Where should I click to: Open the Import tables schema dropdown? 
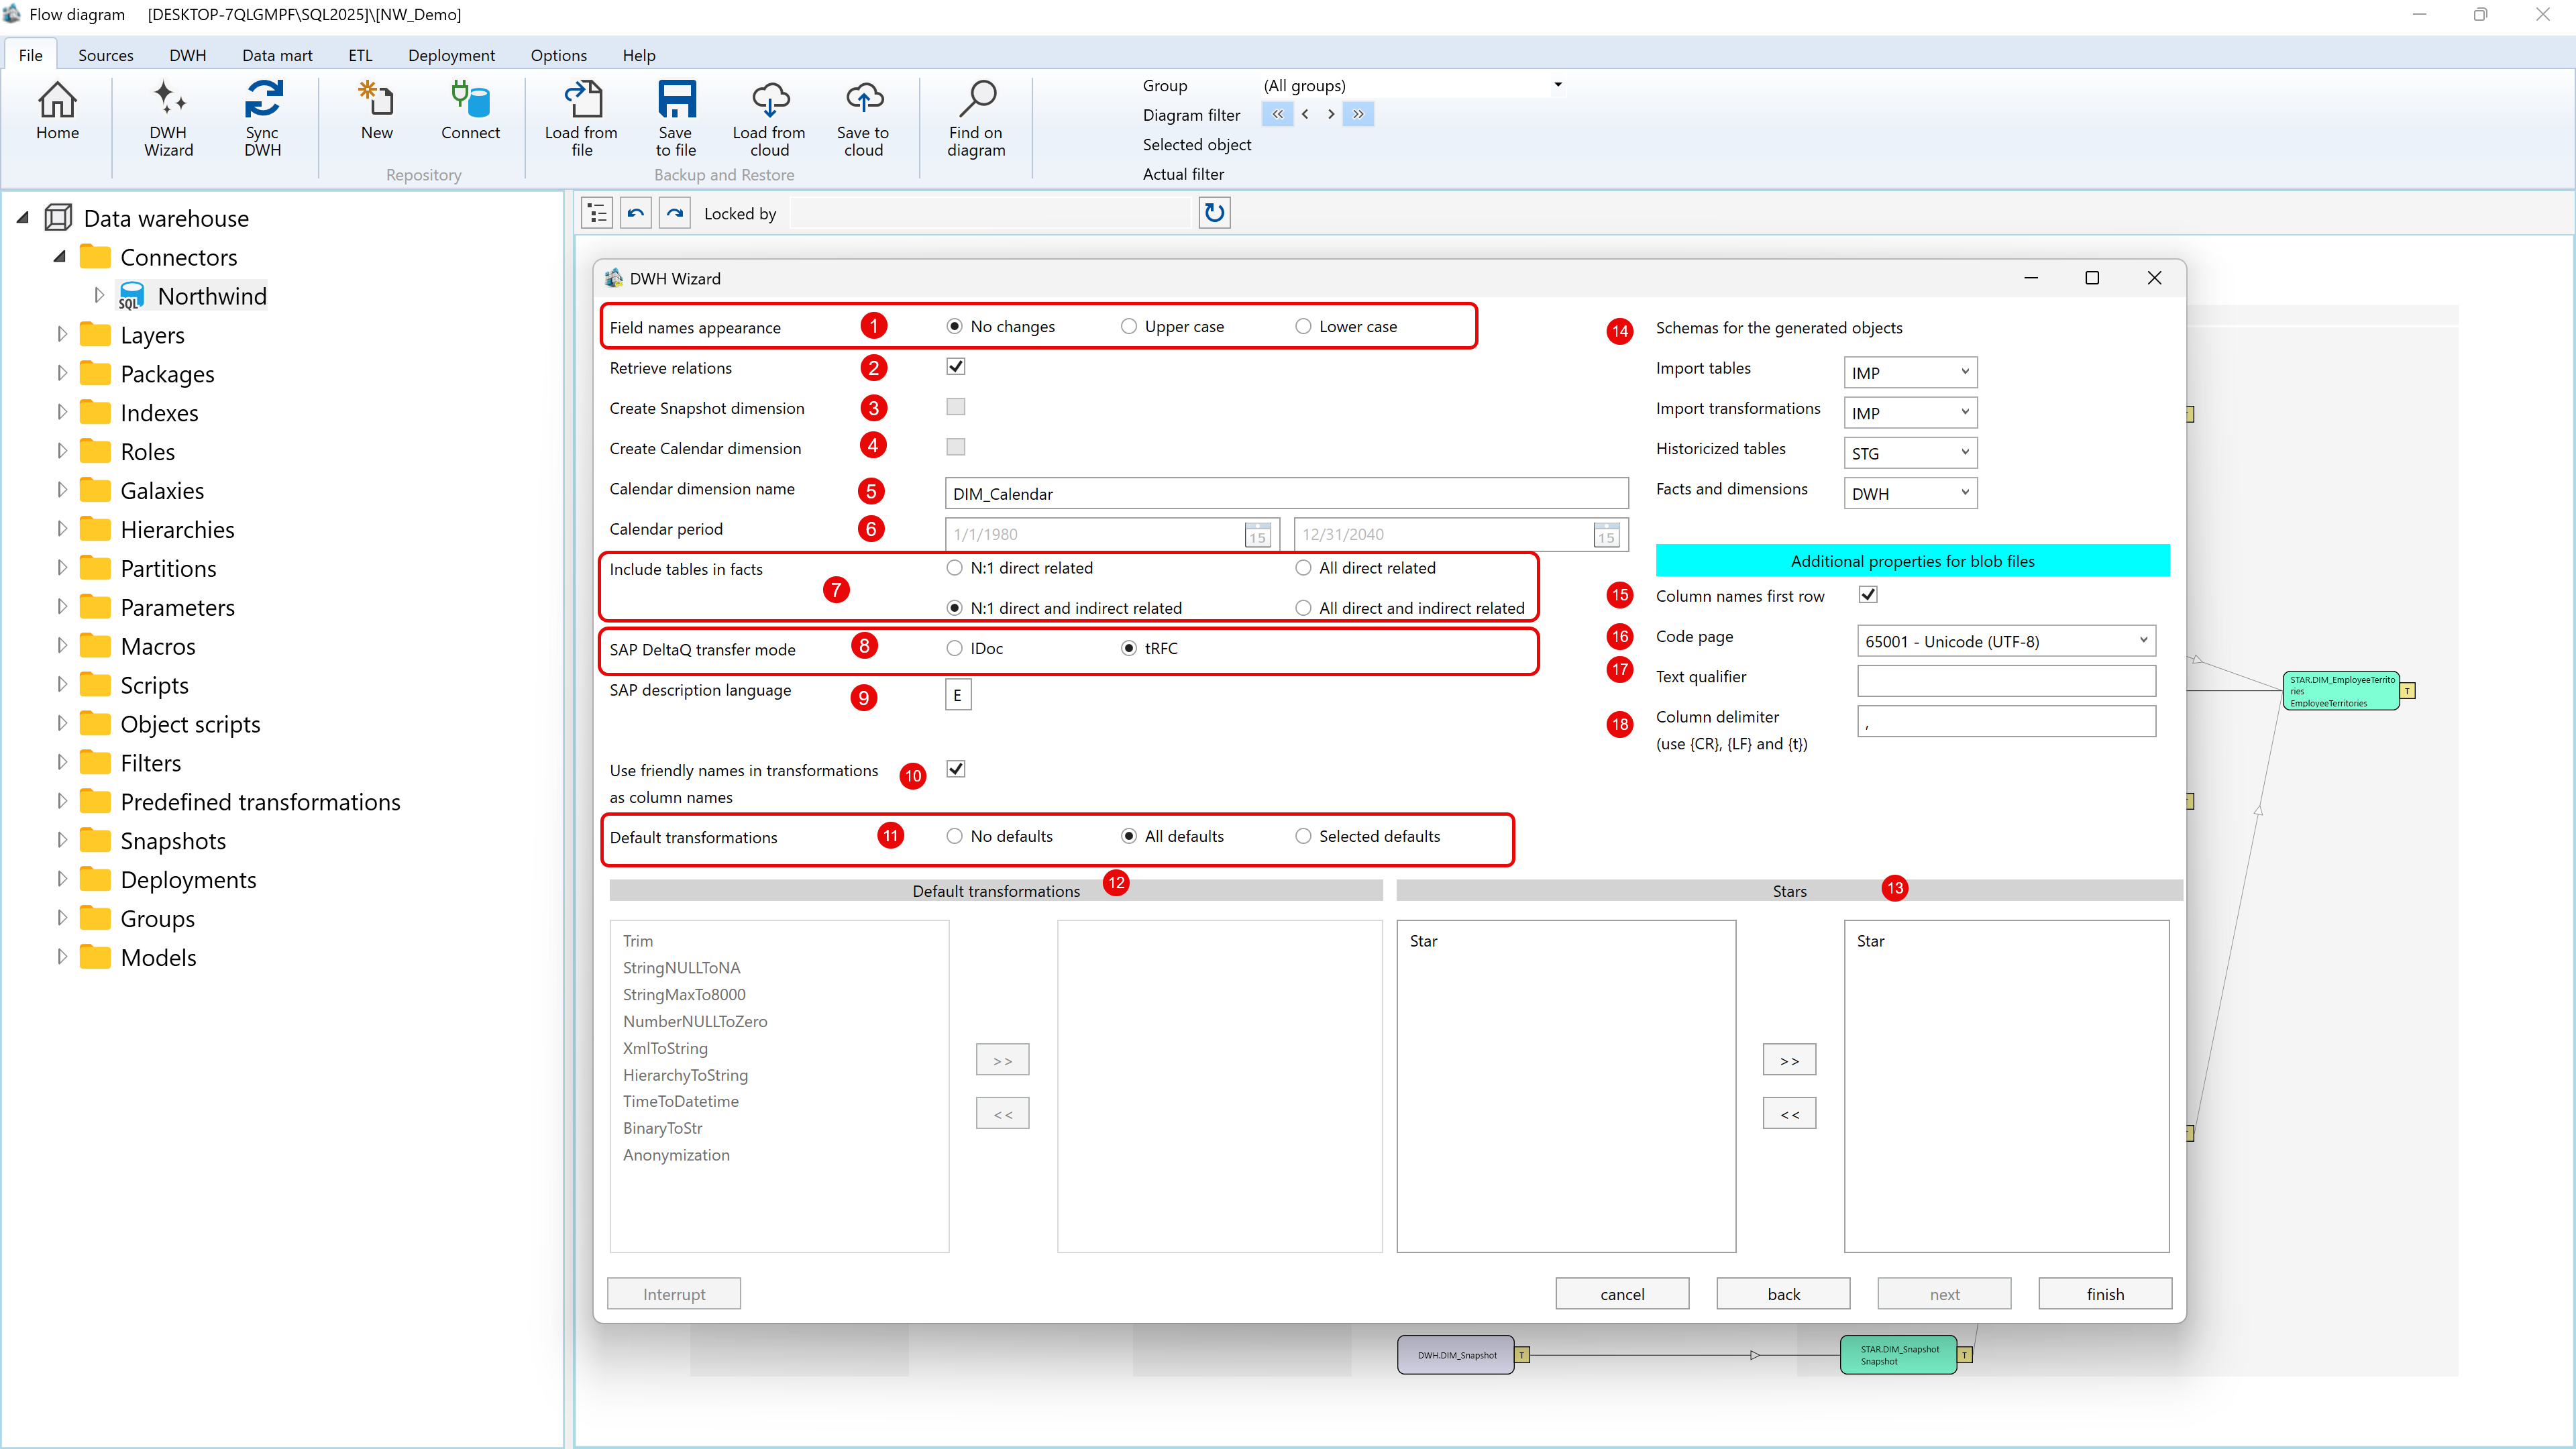(1910, 372)
